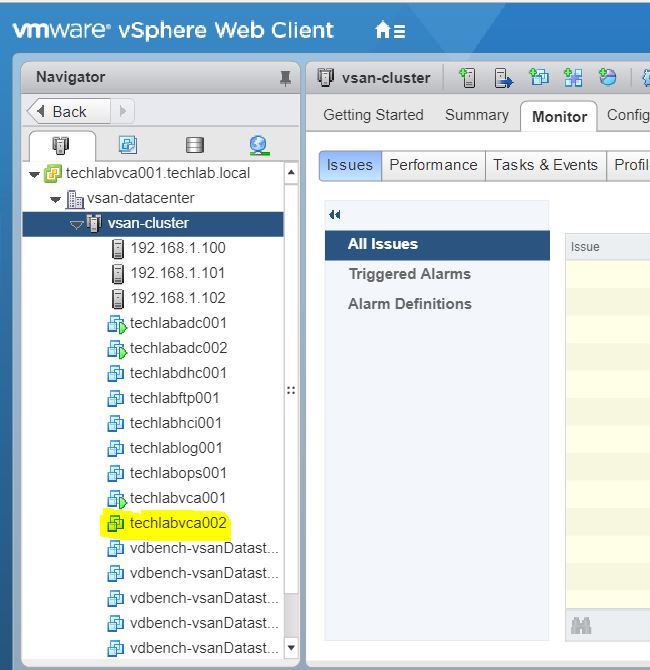The height and width of the screenshot is (670, 650).
Task: Select VM techlabops001
Action: pyautogui.click(x=178, y=473)
